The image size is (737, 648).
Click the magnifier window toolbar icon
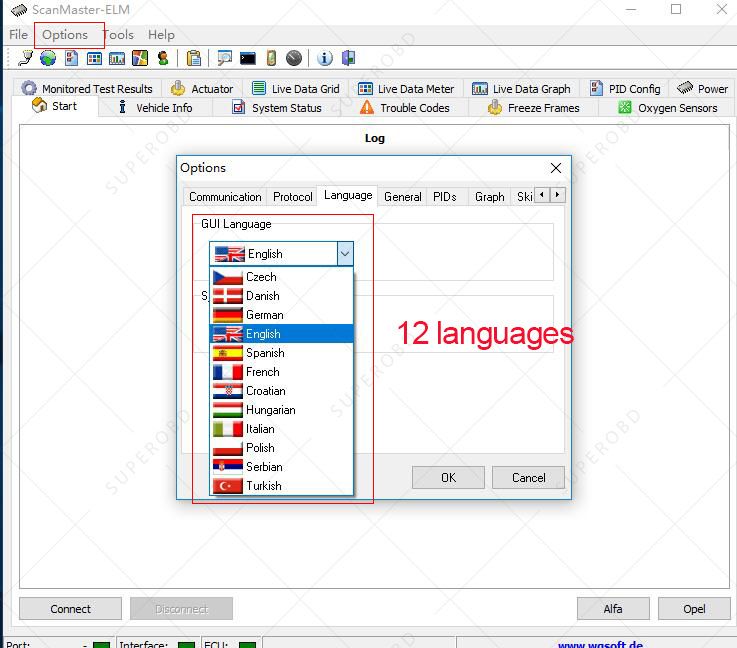pyautogui.click(x=225, y=58)
